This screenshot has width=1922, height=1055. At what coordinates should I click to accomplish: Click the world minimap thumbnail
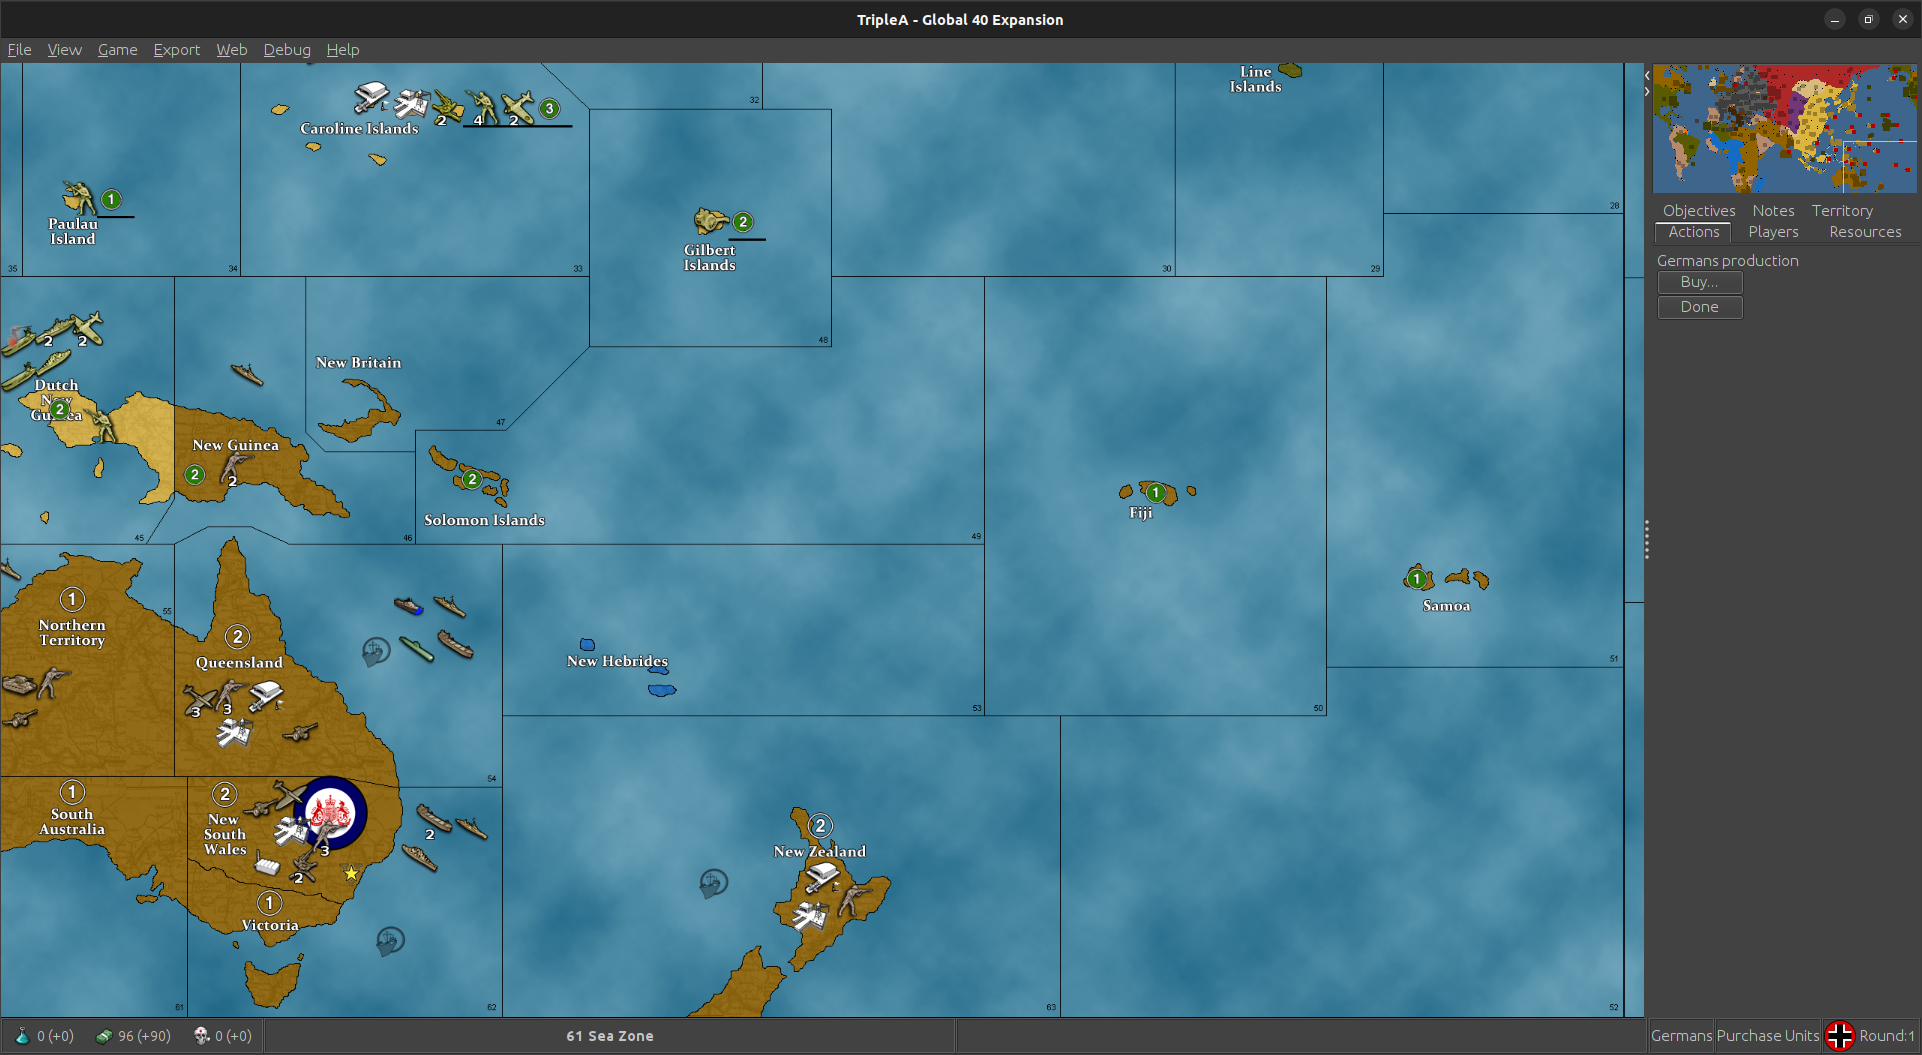pos(1784,128)
